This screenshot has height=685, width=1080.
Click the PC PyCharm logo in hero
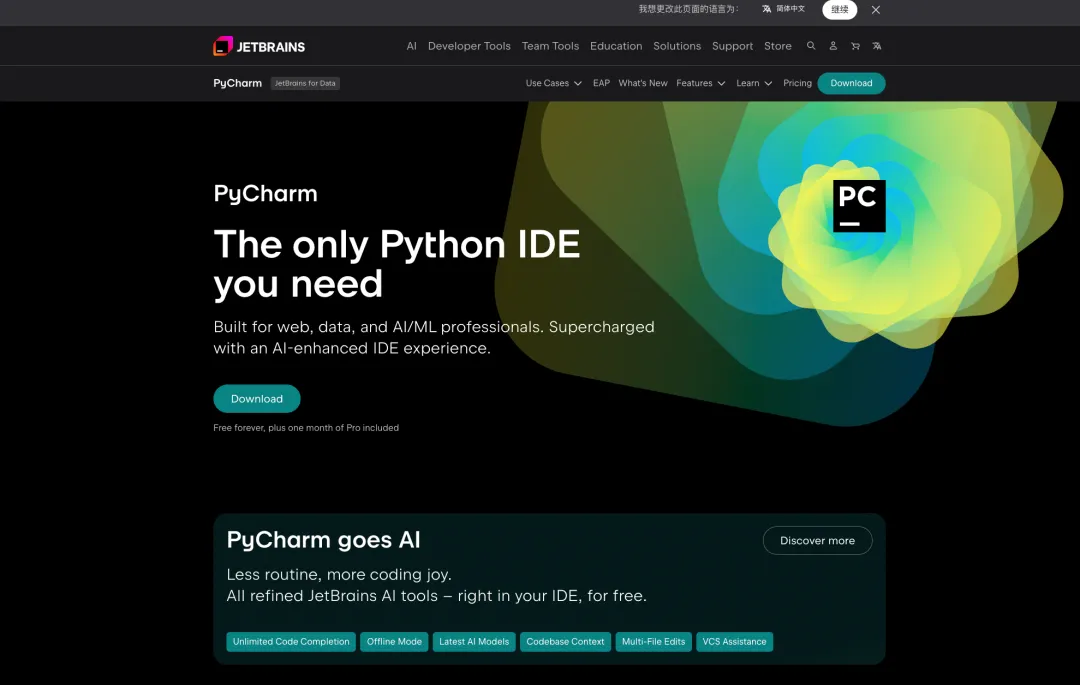[859, 206]
